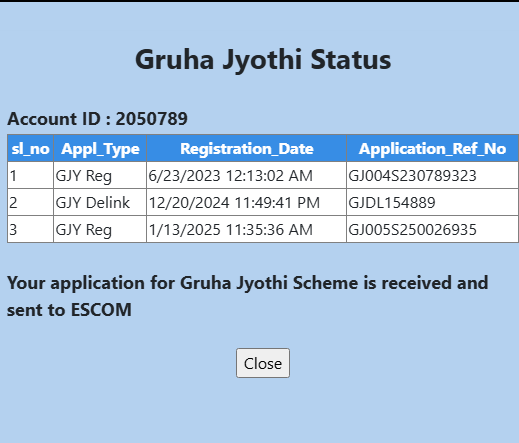
Task: Click GJY Reg in the first row
Action: point(83,176)
